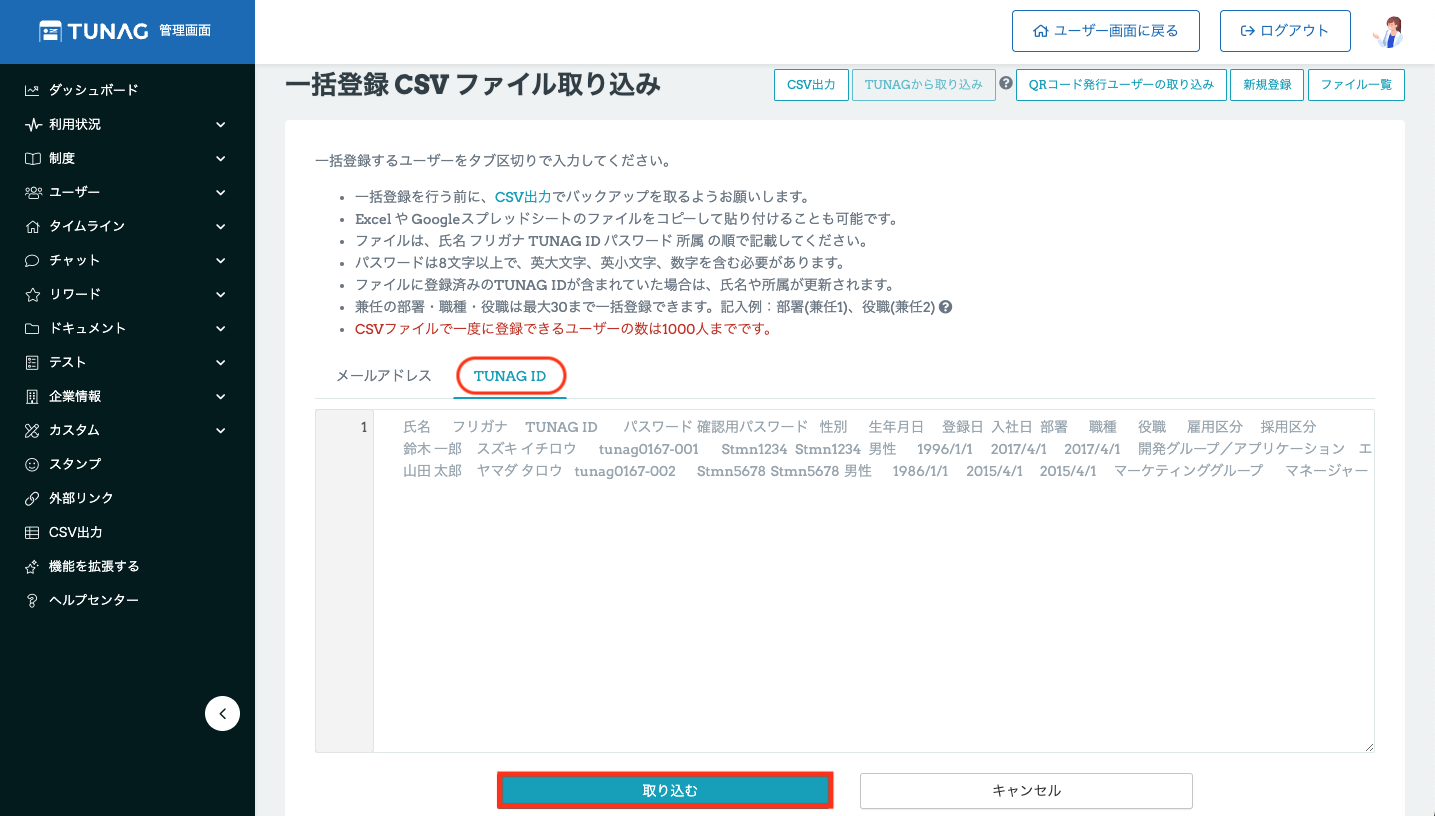Click the ユーザー画面に戻る button
The image size is (1435, 816).
pyautogui.click(x=1106, y=31)
